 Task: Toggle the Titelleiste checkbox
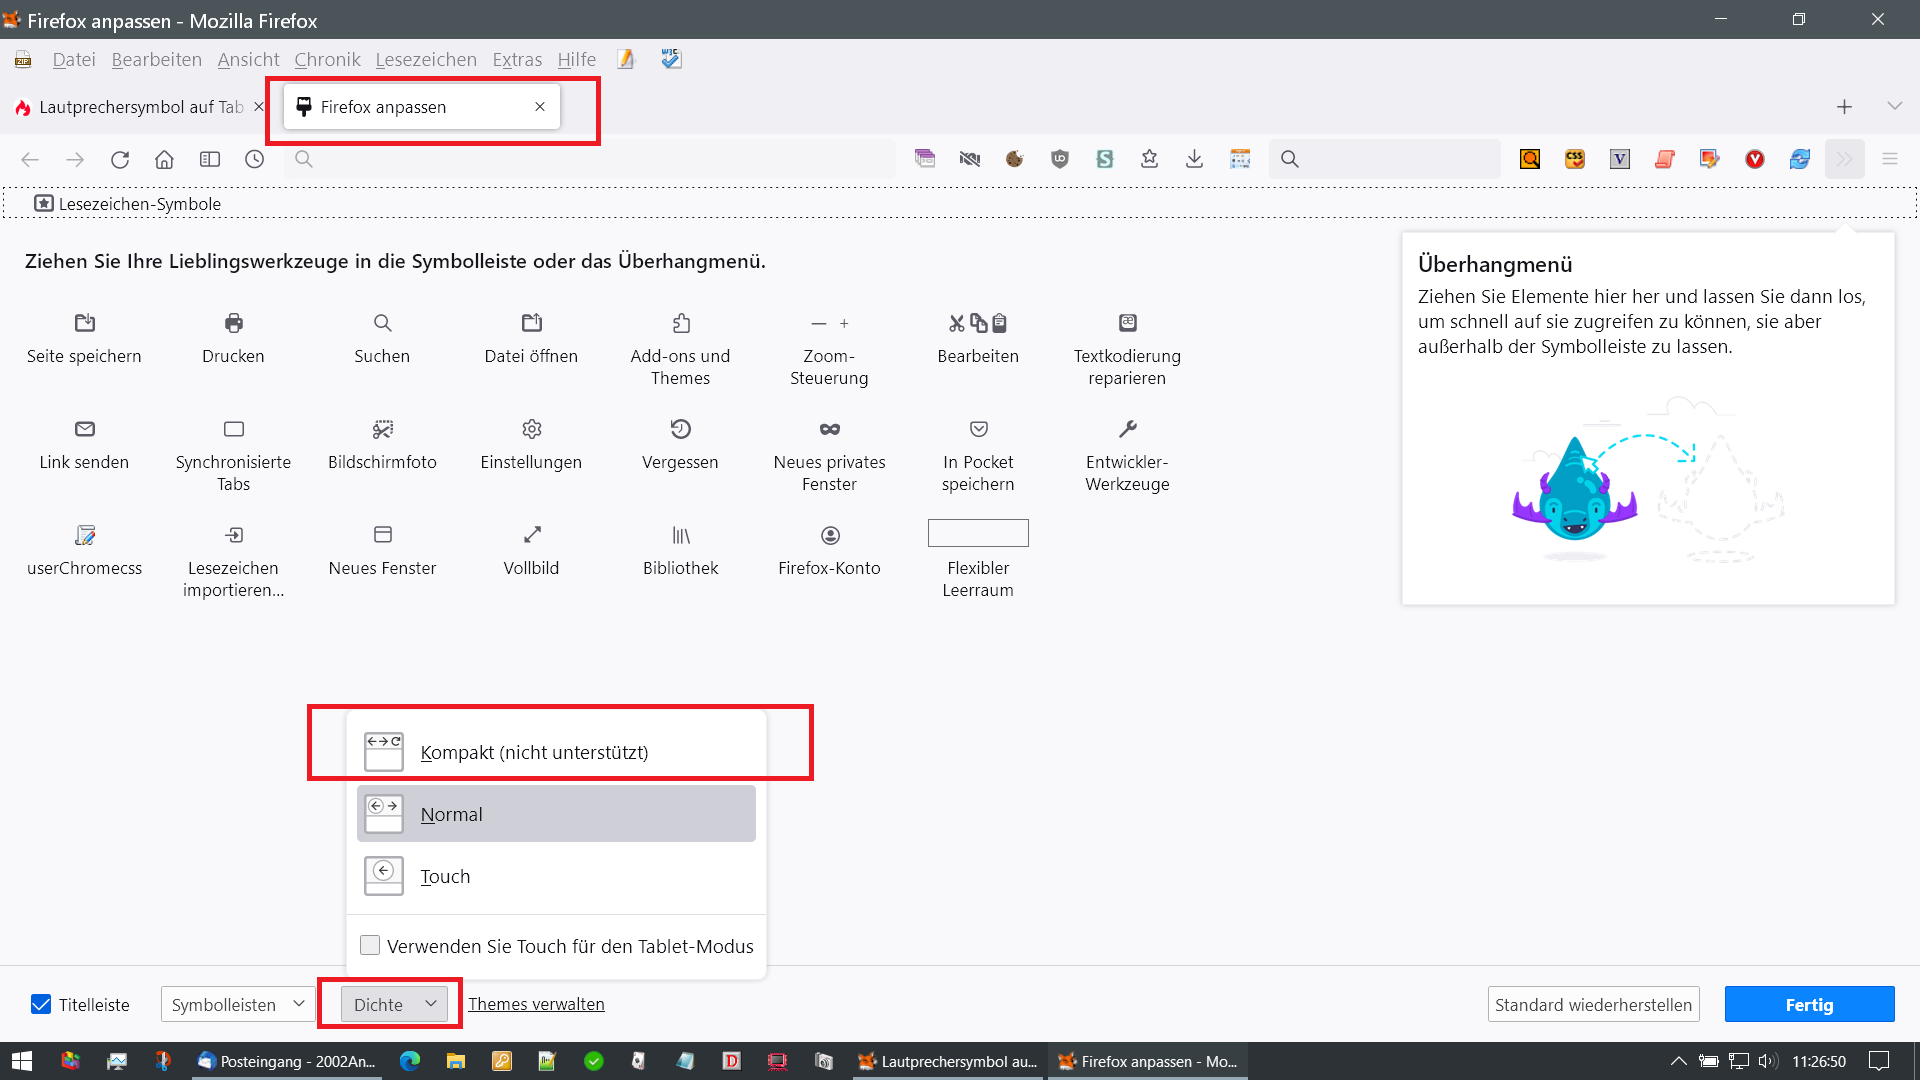[41, 1004]
